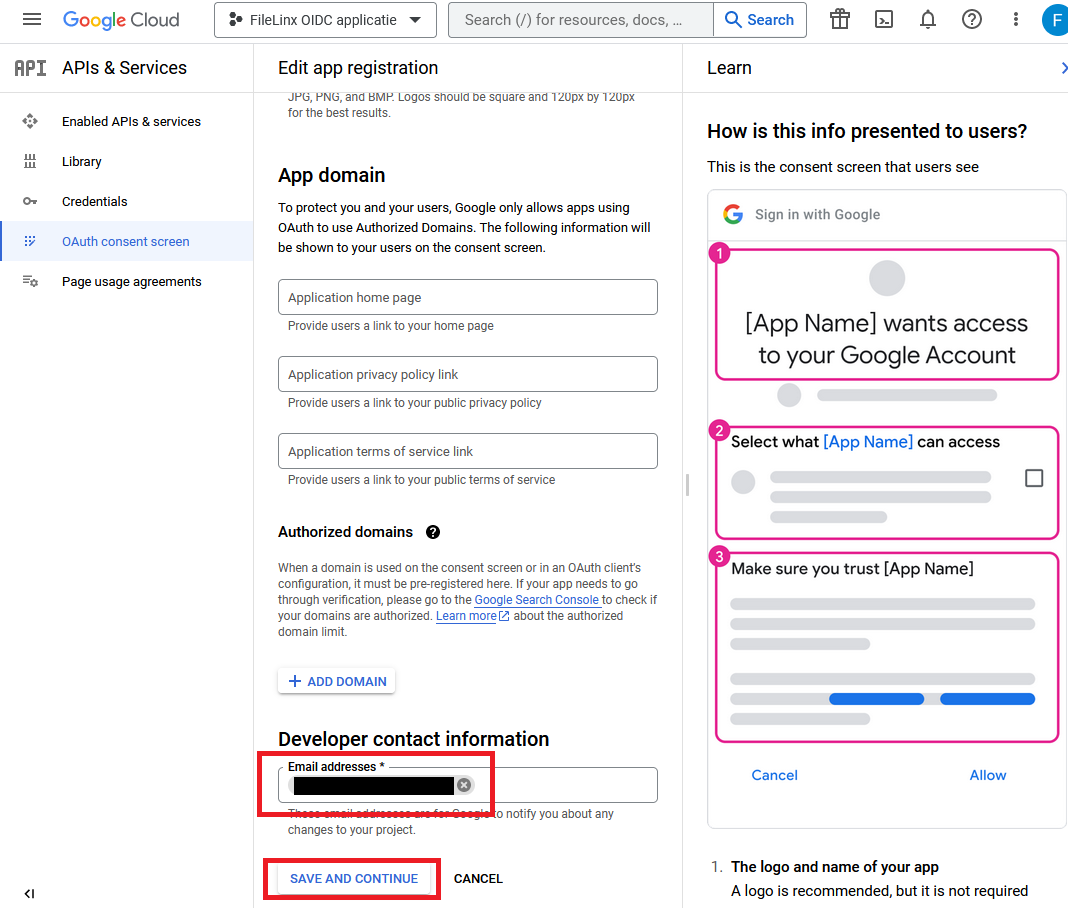Activate Cloud Shell terminal icon
This screenshot has width=1068, height=908.
pyautogui.click(x=883, y=20)
